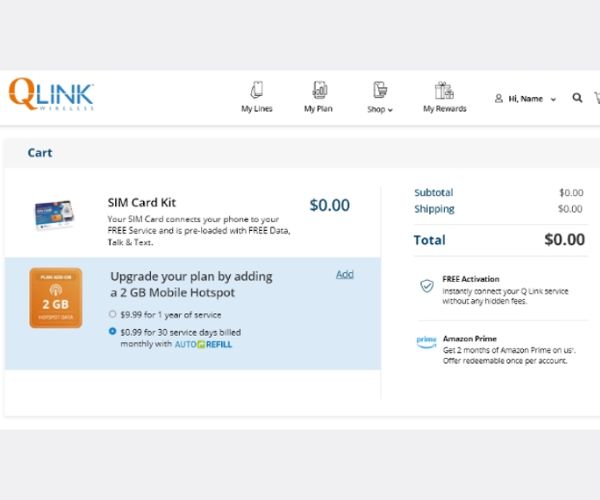The image size is (600, 500).
Task: Click the Shop cart-phone icon
Action: 380,90
